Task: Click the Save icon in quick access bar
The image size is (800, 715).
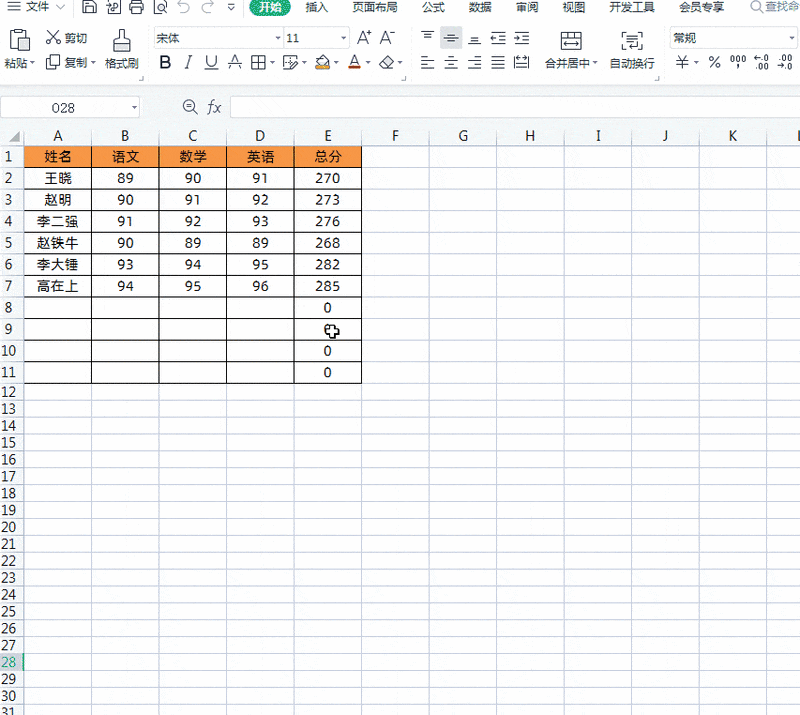Action: [89, 7]
